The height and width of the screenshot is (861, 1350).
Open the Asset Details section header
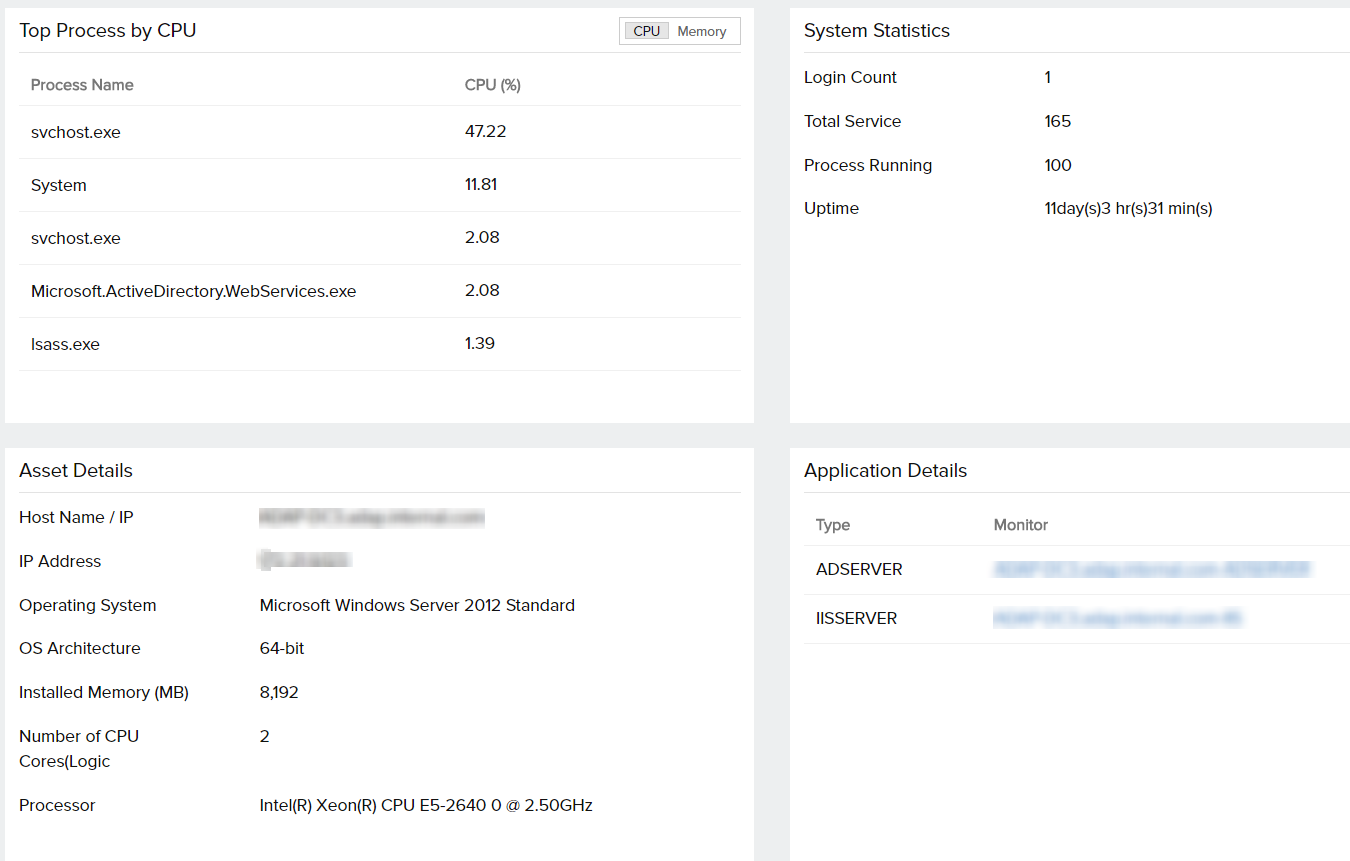click(x=75, y=470)
